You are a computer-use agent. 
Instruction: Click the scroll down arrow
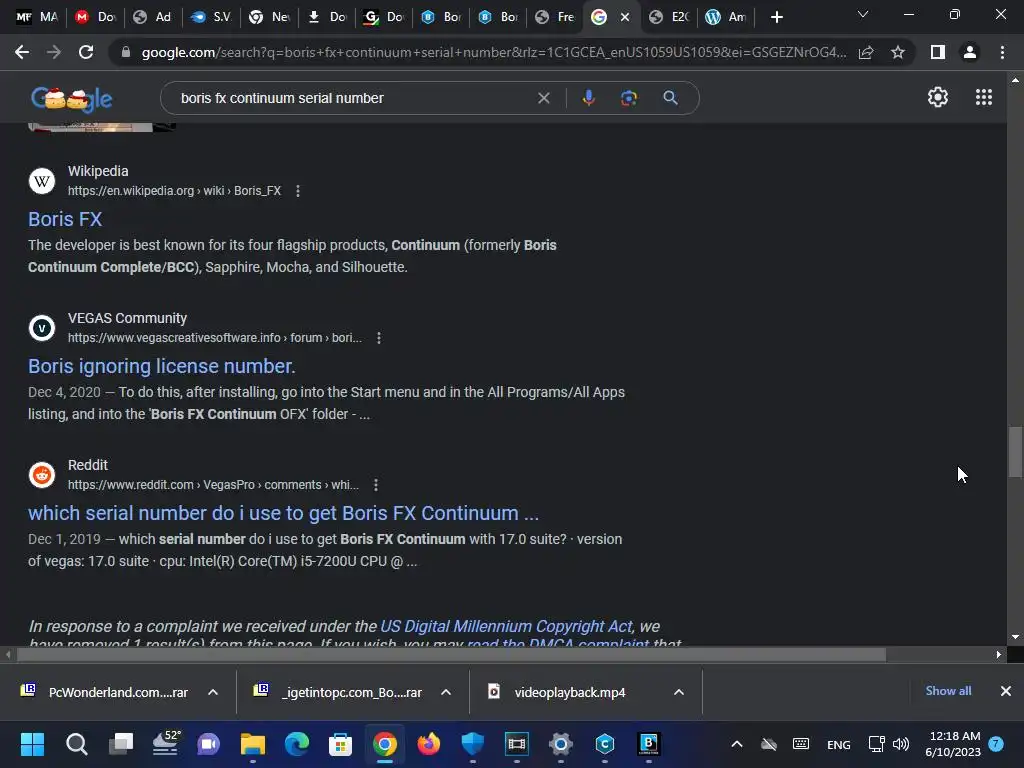1015,637
